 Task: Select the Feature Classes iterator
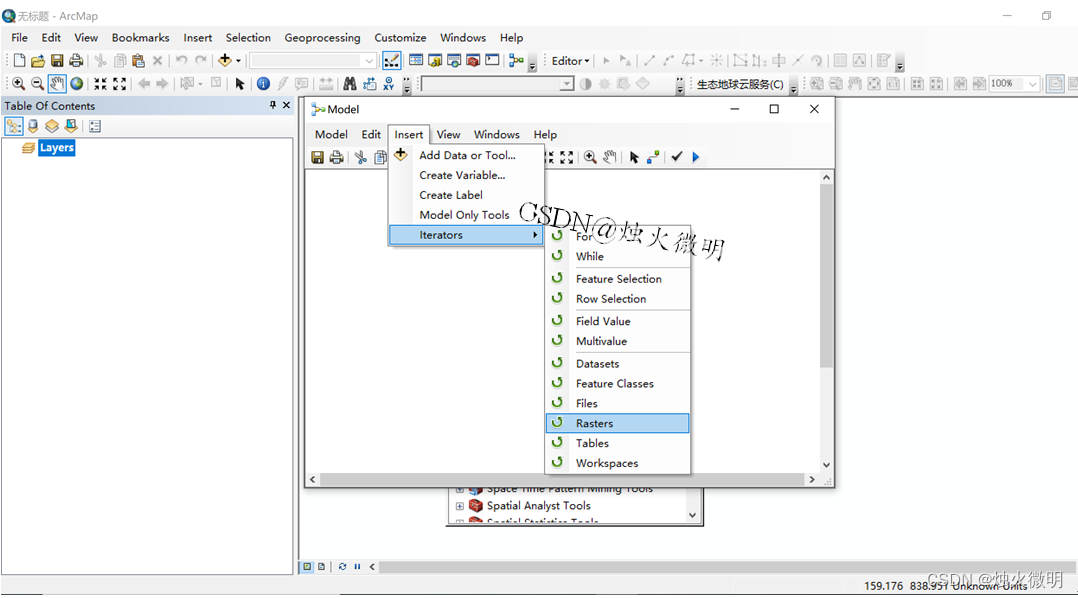(x=617, y=384)
